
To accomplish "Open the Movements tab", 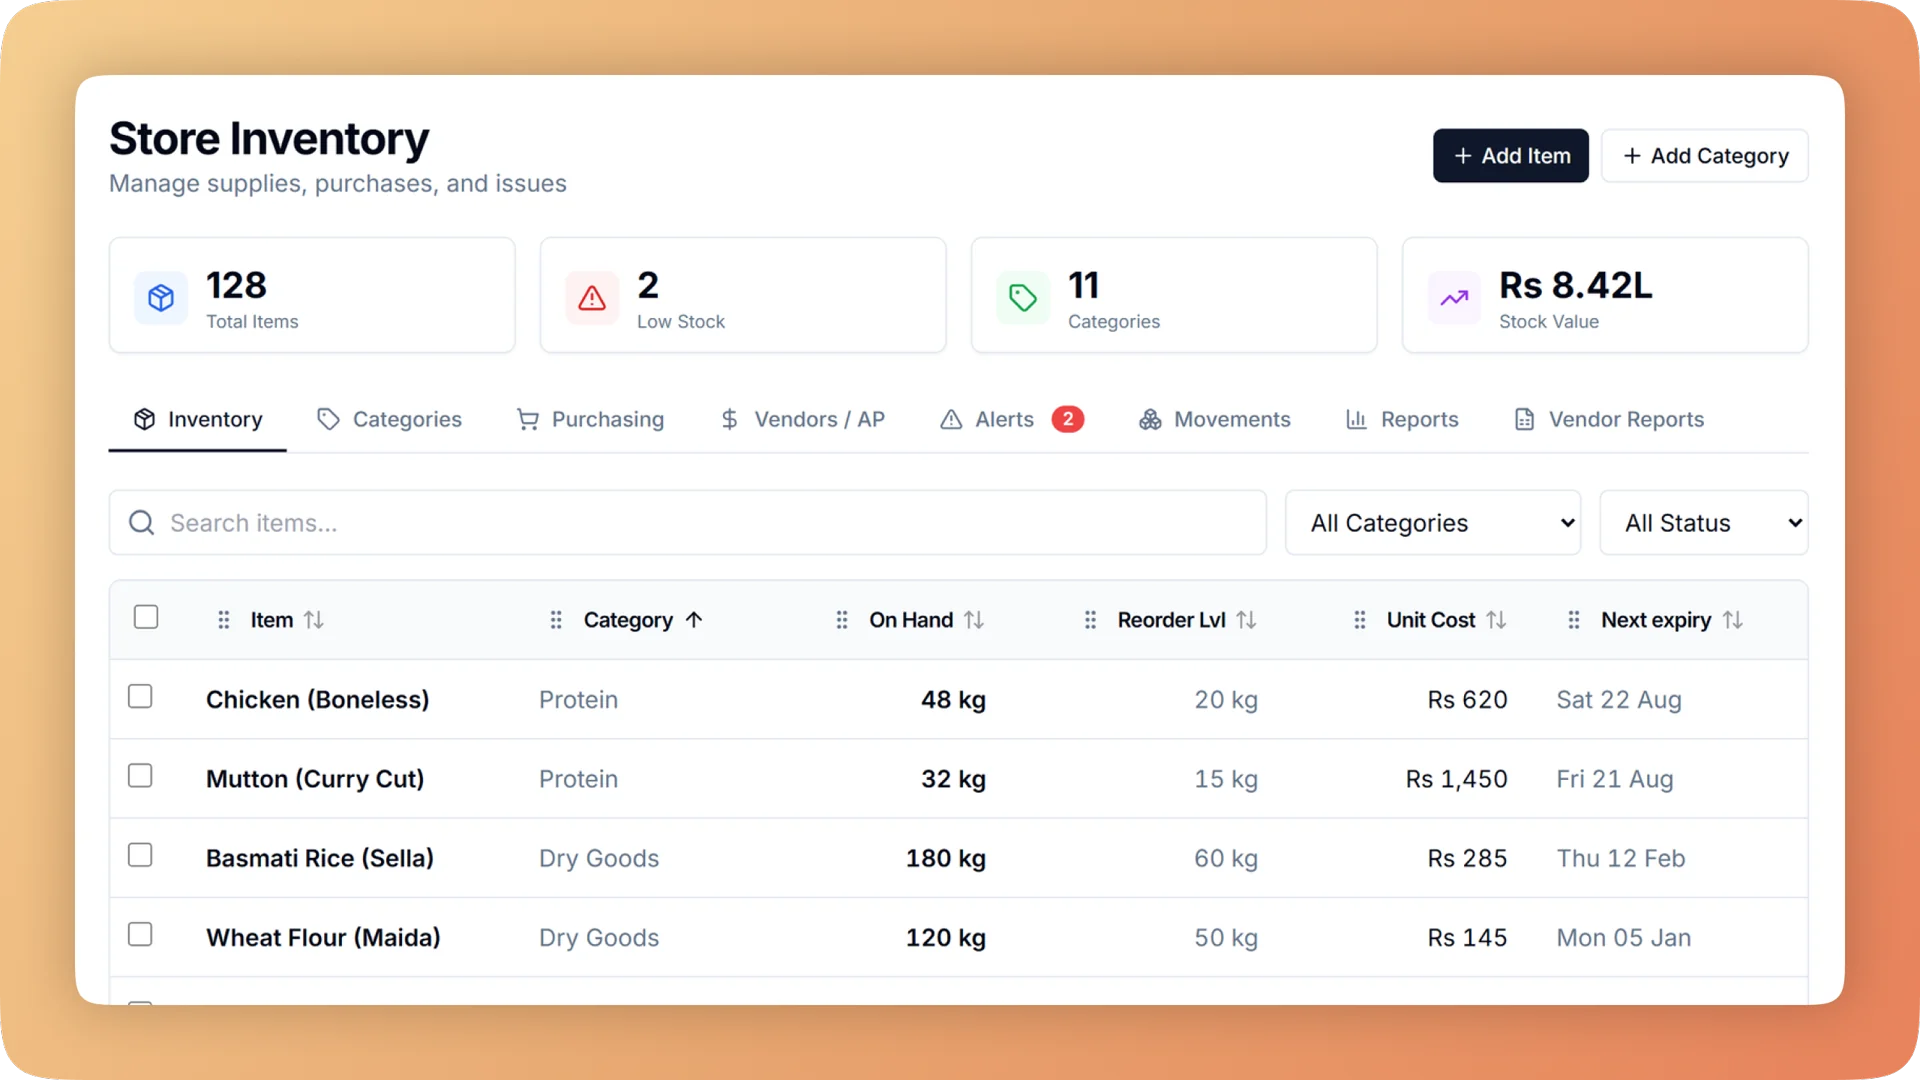I will (x=1214, y=420).
